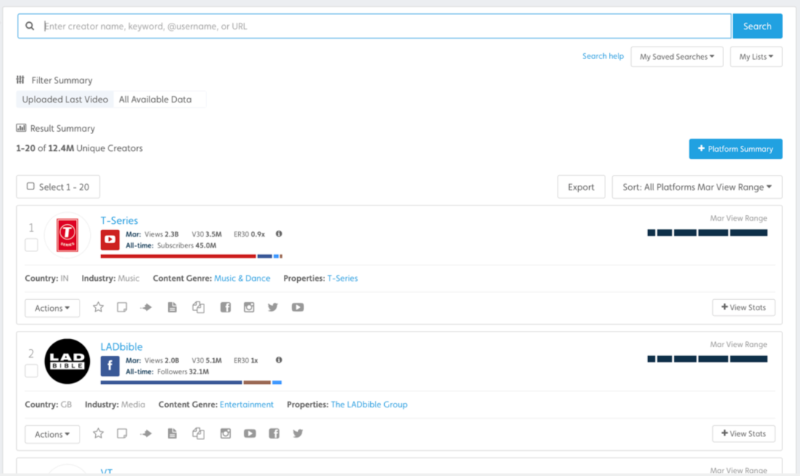Image resolution: width=800 pixels, height=476 pixels.
Task: Open My Lists dropdown
Action: [756, 57]
